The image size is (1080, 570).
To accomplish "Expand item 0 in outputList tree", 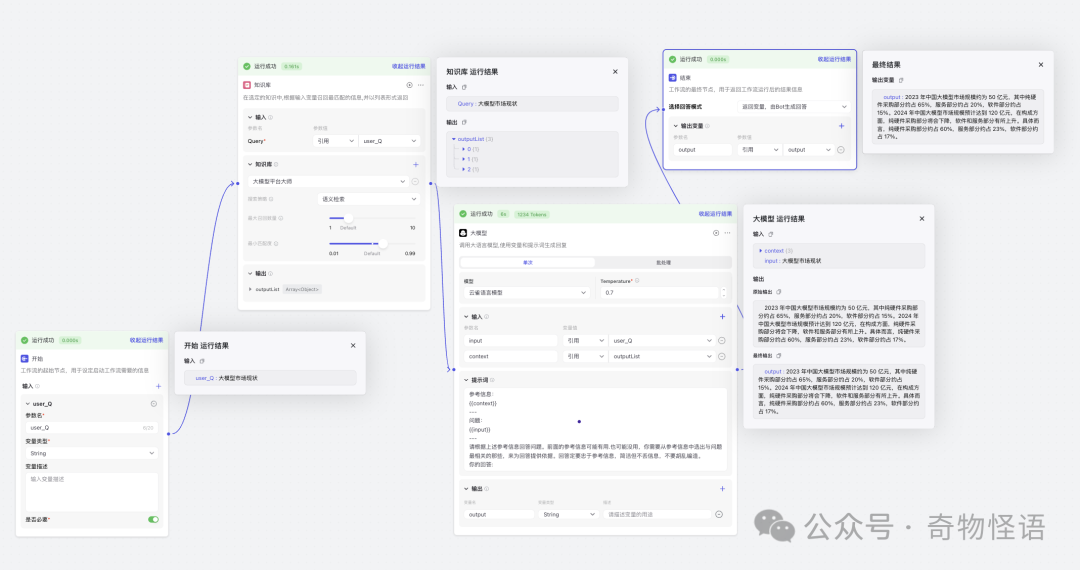I will [462, 149].
